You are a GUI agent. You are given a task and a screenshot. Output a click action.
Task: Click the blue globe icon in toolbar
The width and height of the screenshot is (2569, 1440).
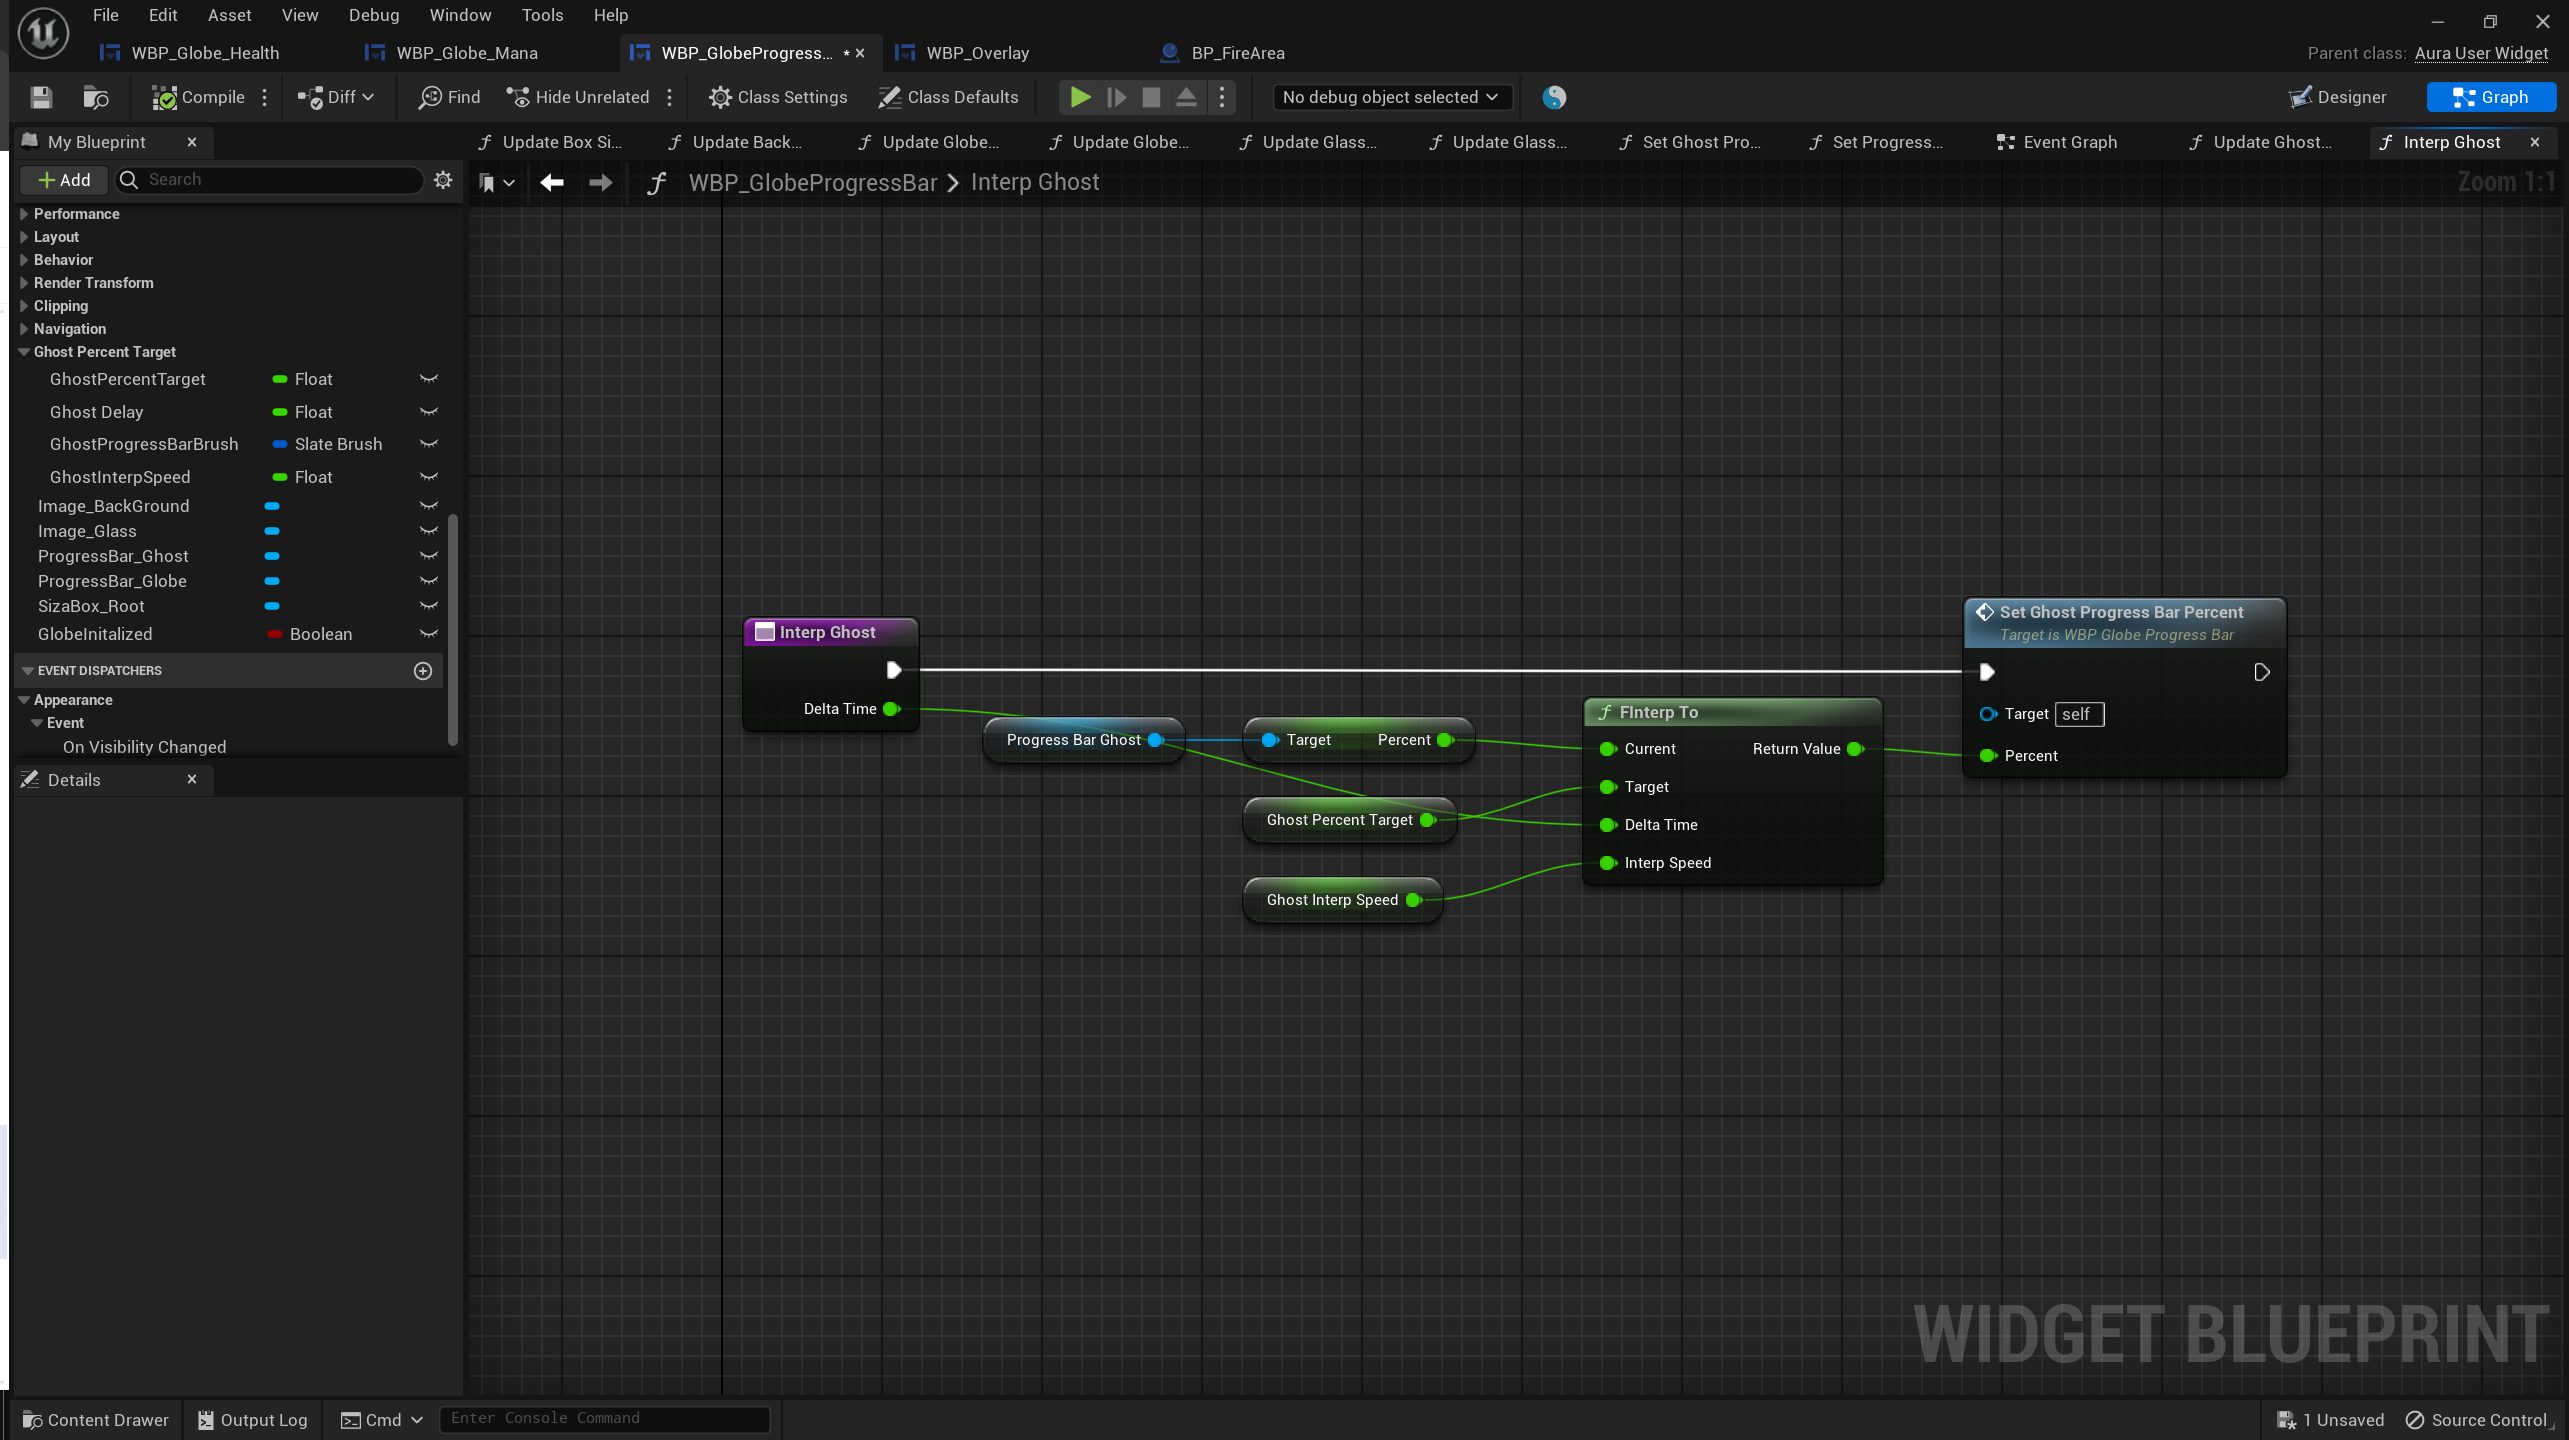pos(1553,97)
